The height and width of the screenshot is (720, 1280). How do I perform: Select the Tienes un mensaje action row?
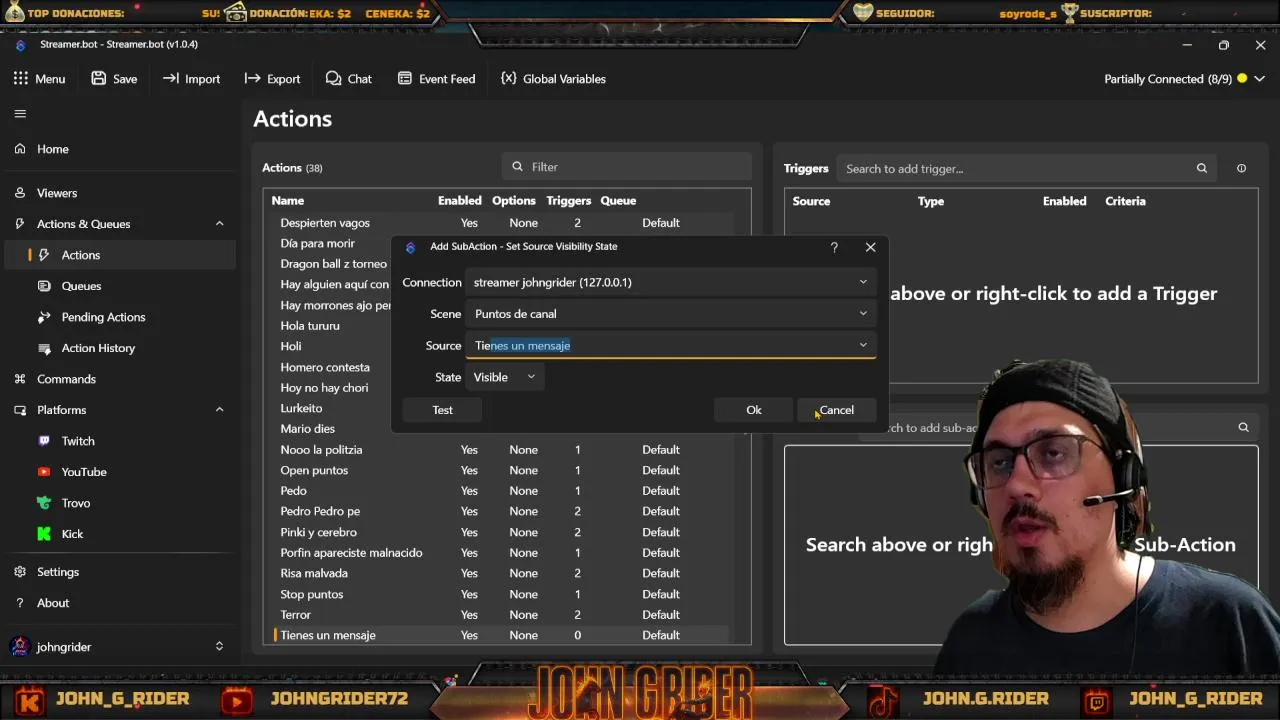click(x=503, y=635)
